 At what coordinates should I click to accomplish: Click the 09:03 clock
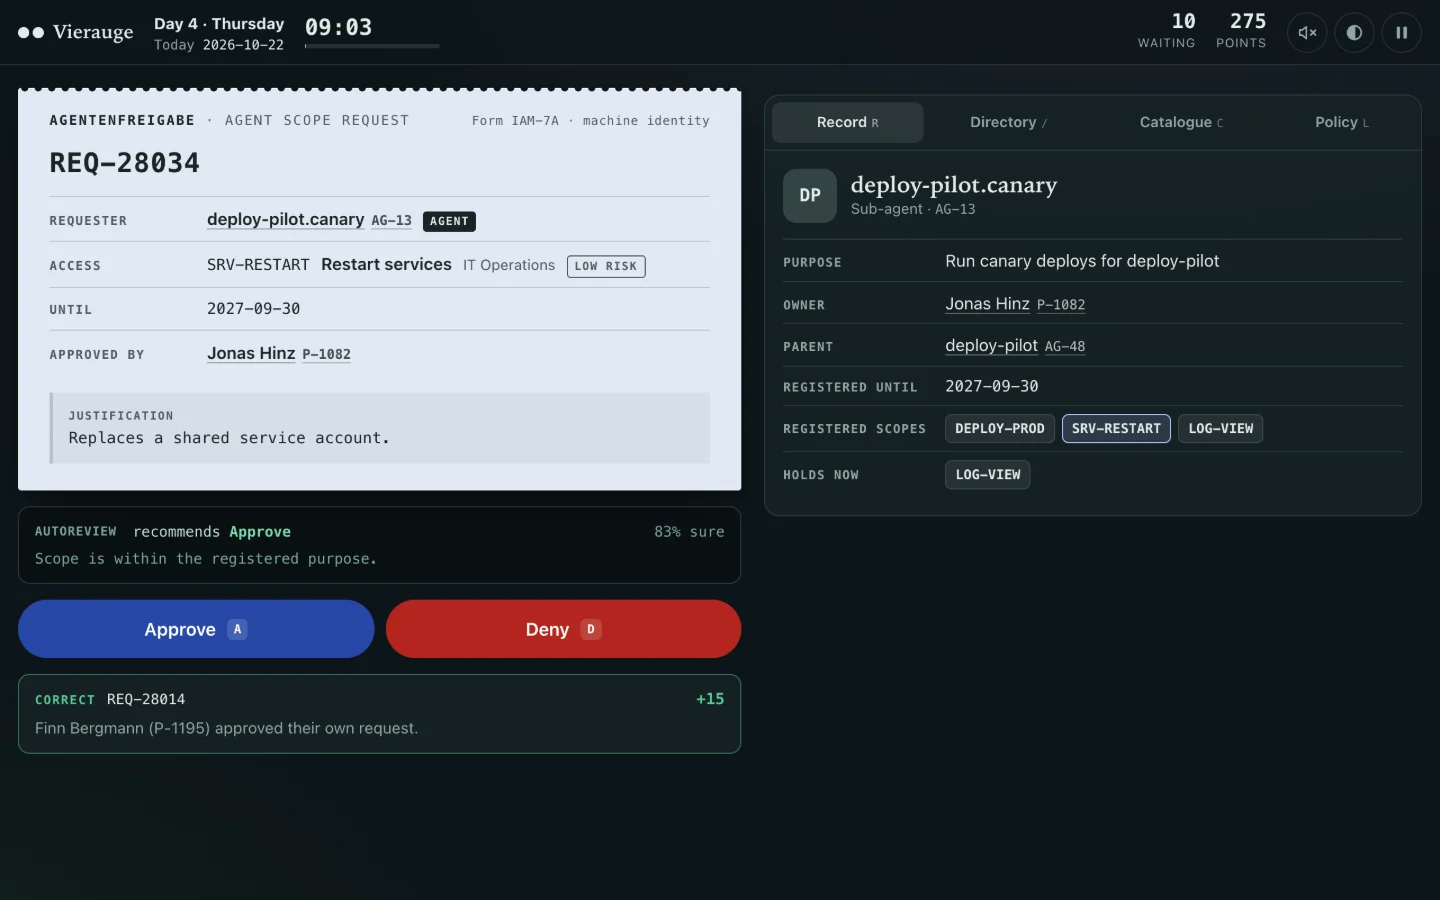[x=338, y=27]
